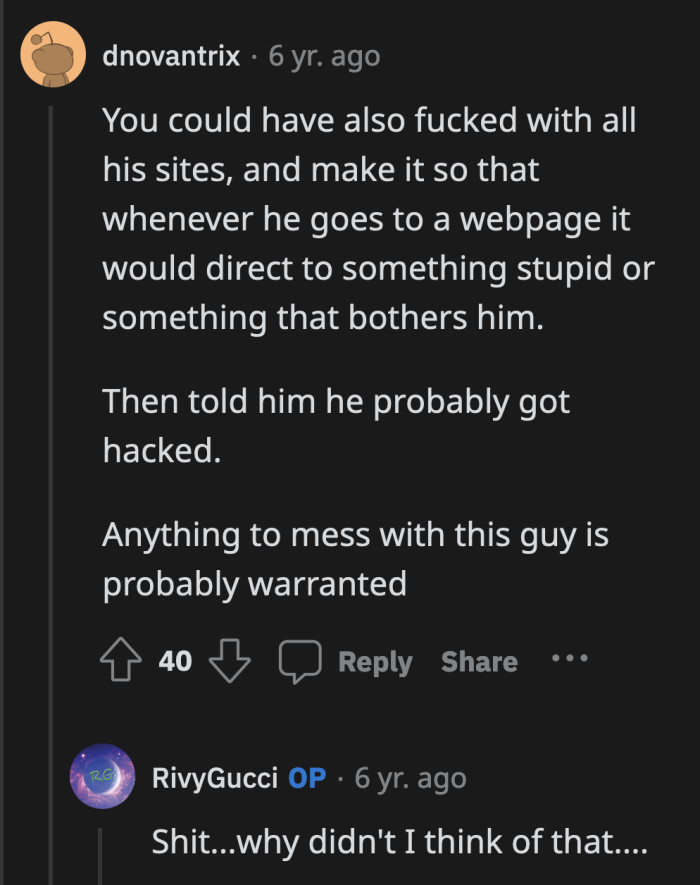
Task: Click RivyGucci's galaxy profile avatar
Action: pos(102,776)
